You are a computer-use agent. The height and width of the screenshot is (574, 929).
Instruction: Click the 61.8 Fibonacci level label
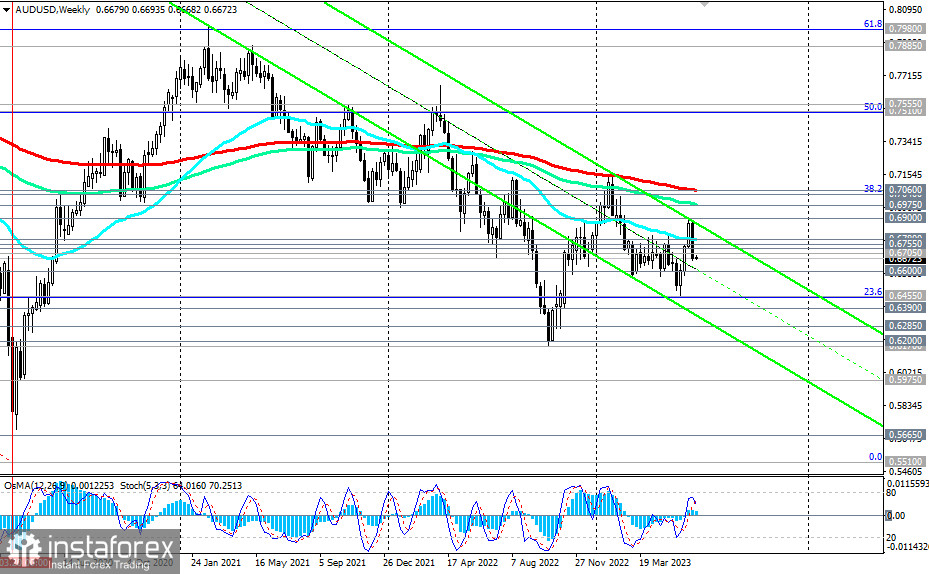[873, 24]
